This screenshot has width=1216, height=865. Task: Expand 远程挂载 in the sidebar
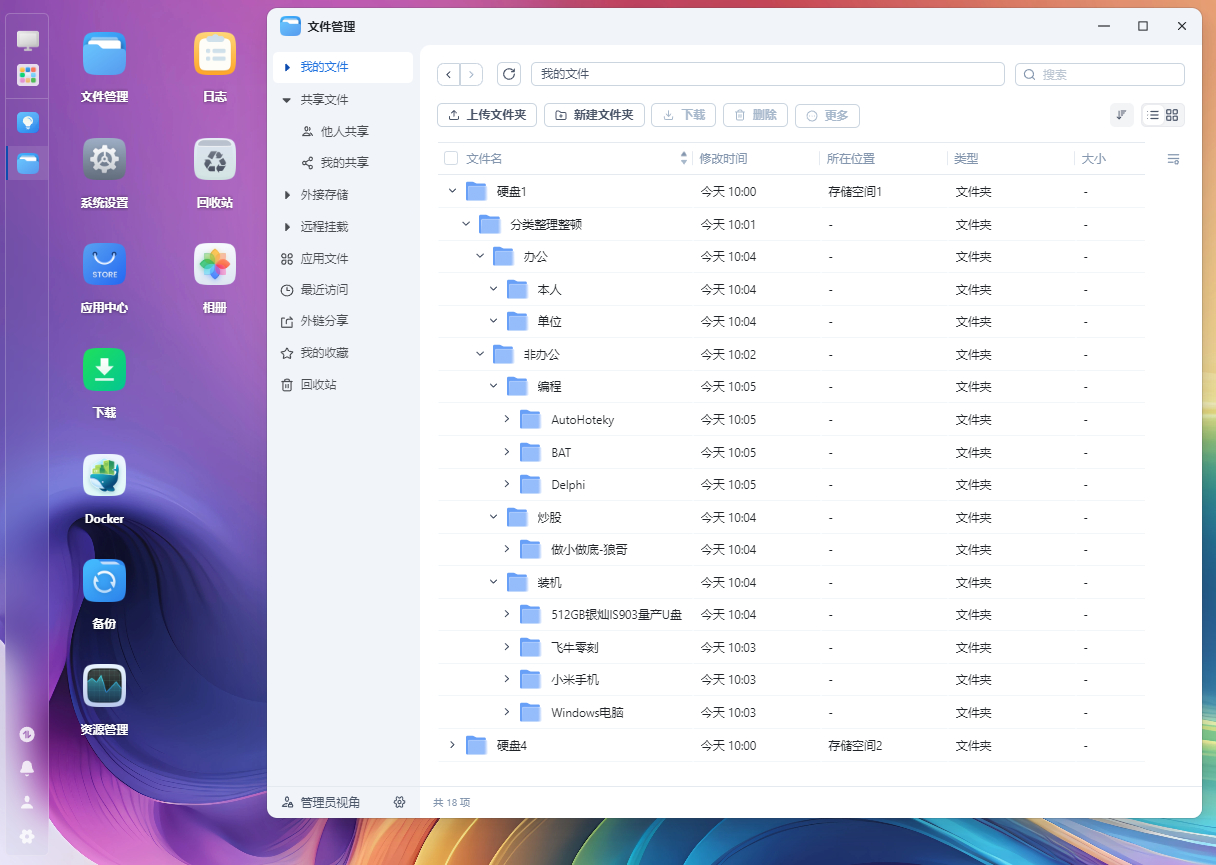tap(287, 227)
